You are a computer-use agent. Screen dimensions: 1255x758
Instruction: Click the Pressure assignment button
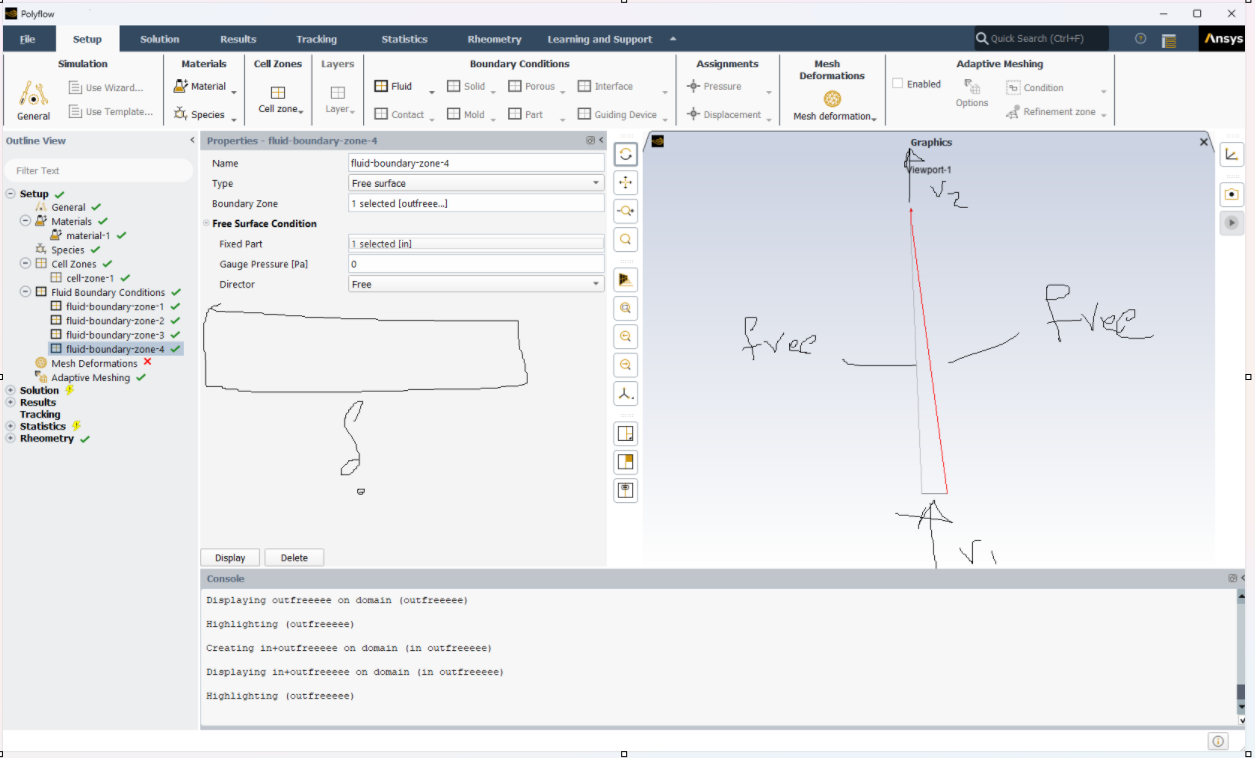[714, 87]
